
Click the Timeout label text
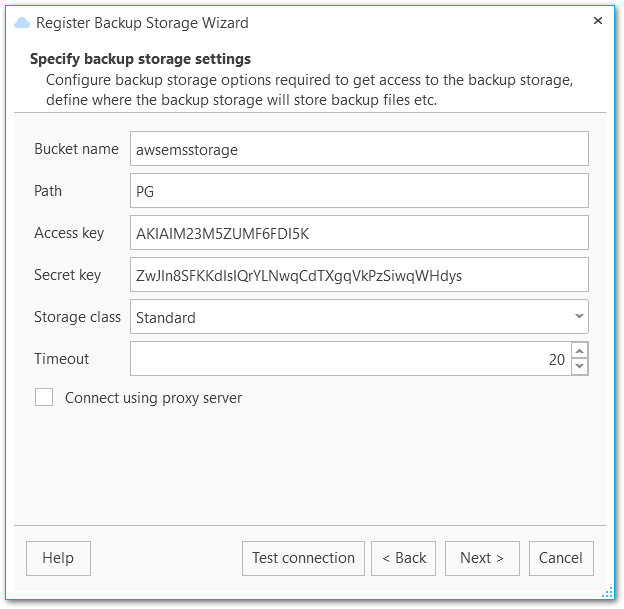[62, 359]
